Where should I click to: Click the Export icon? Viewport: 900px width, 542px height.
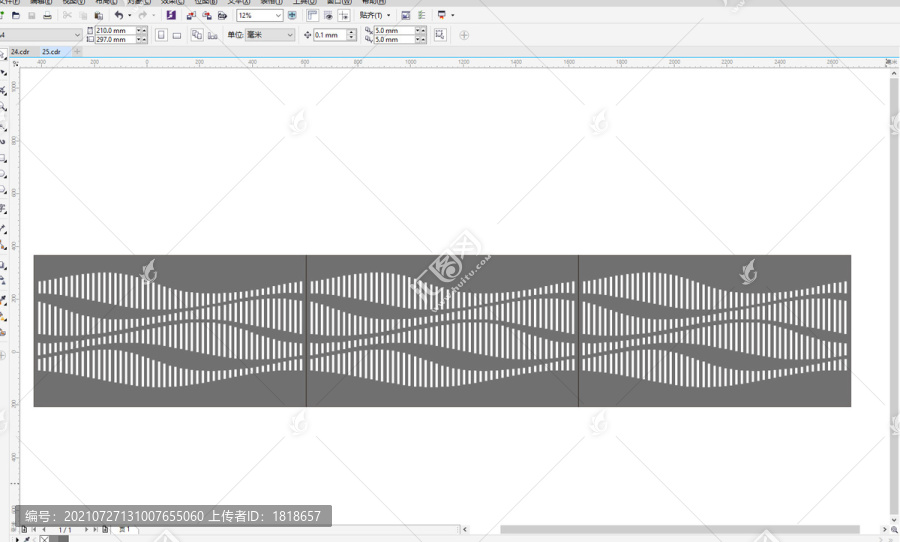[x=207, y=16]
